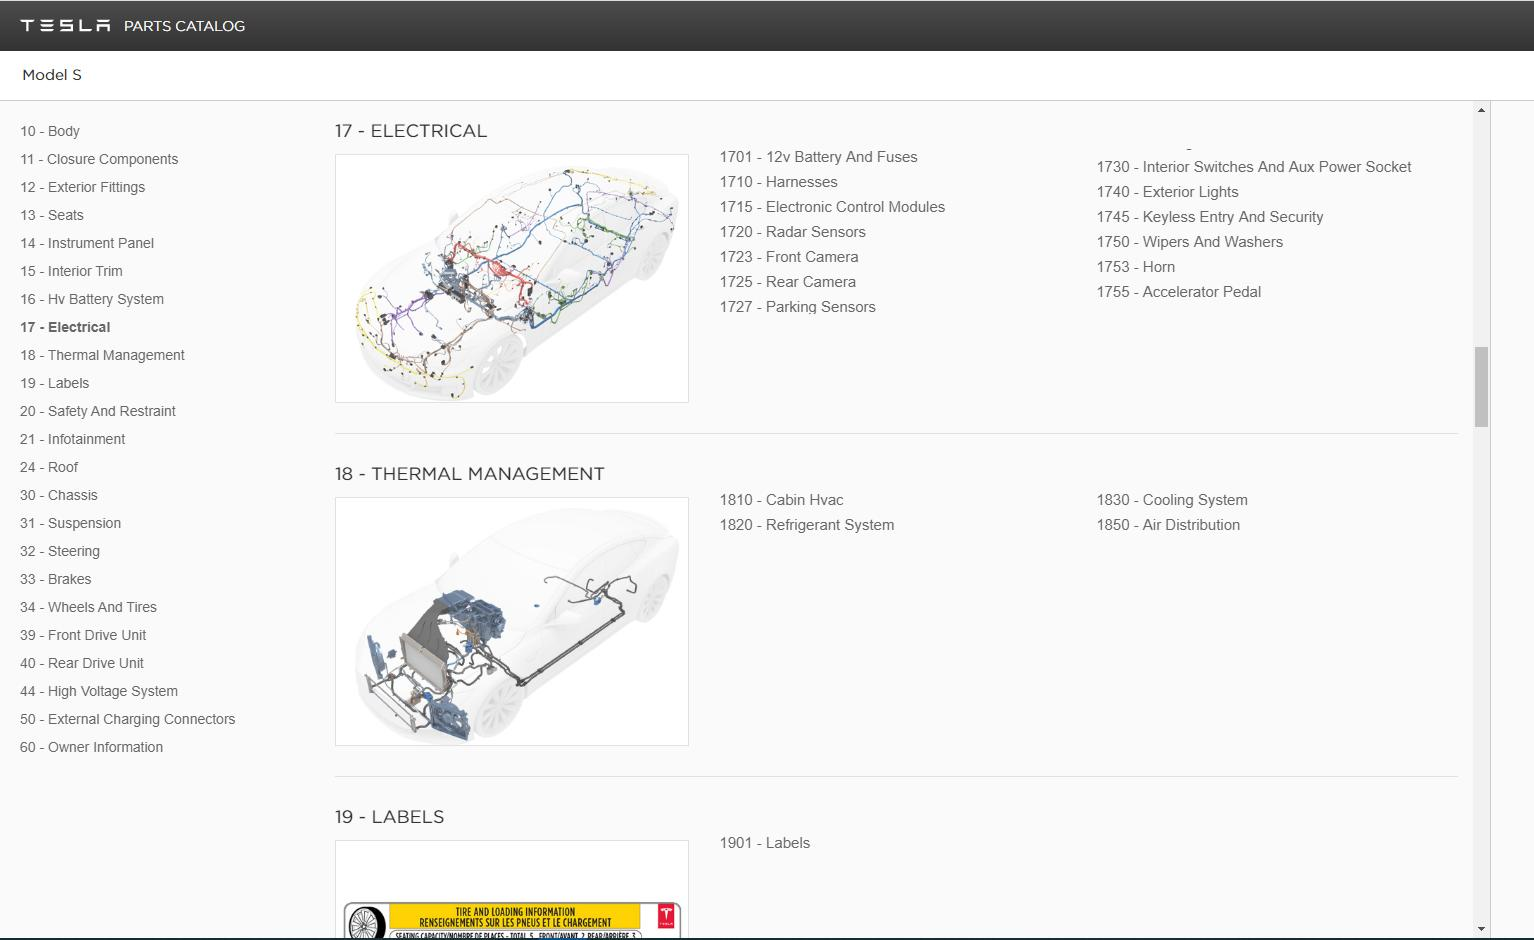Viewport: 1534px width, 940px height.
Task: Open 1830 - Cooling System
Action: pos(1172,500)
